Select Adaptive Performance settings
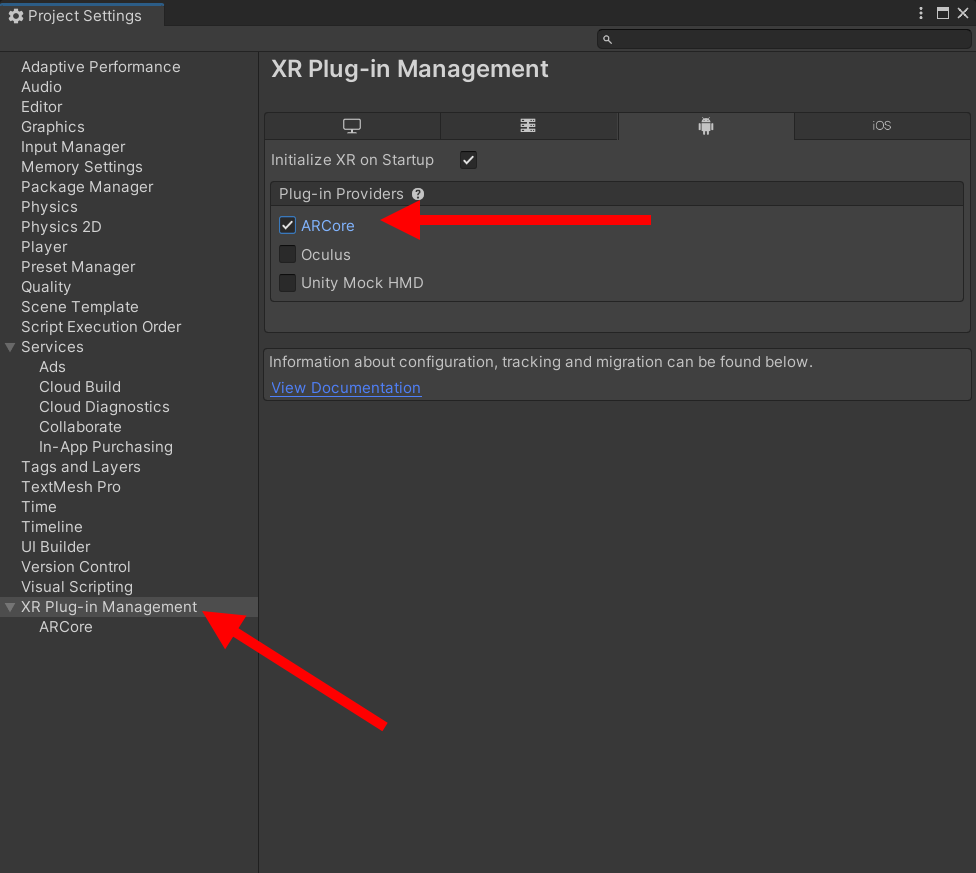 tap(101, 67)
